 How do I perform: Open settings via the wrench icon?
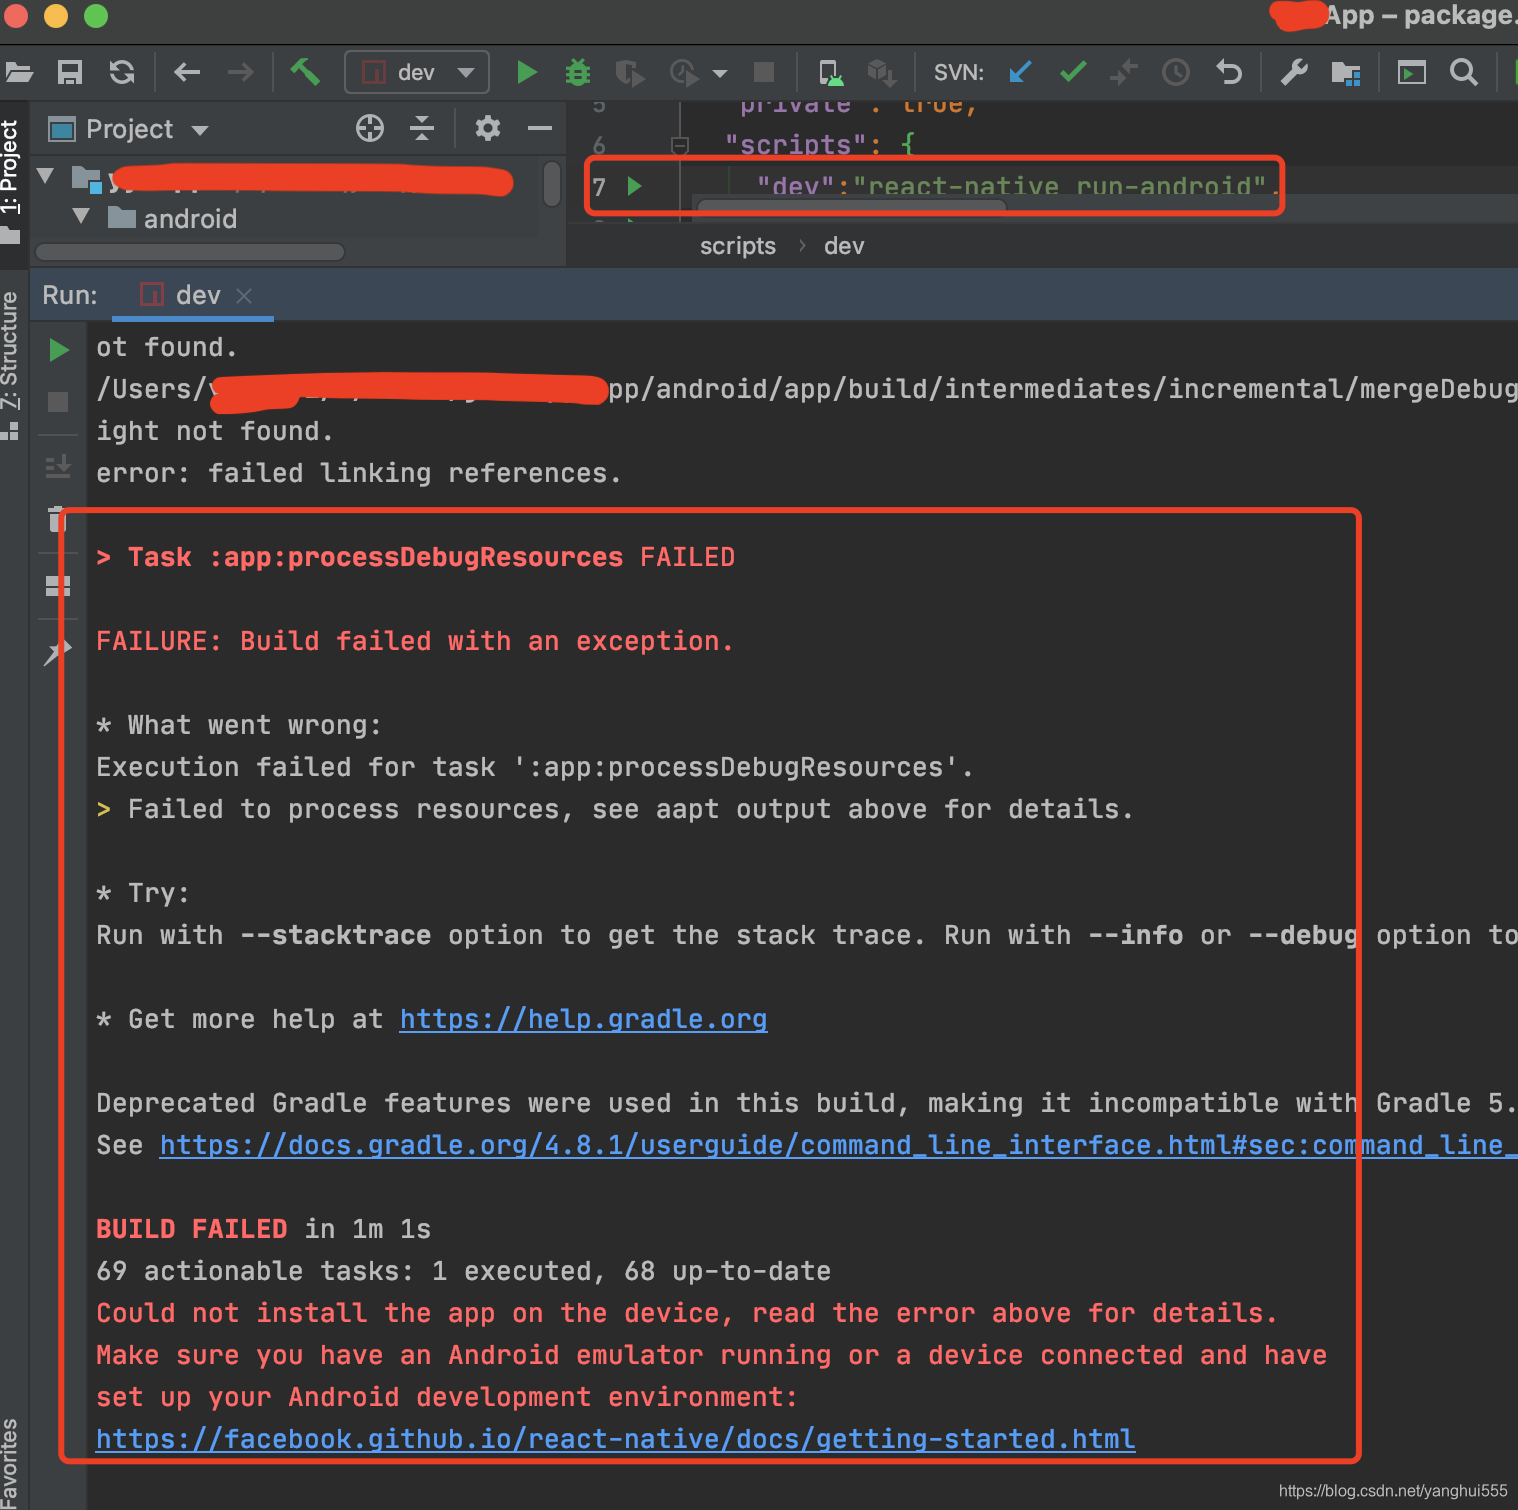[x=1294, y=72]
